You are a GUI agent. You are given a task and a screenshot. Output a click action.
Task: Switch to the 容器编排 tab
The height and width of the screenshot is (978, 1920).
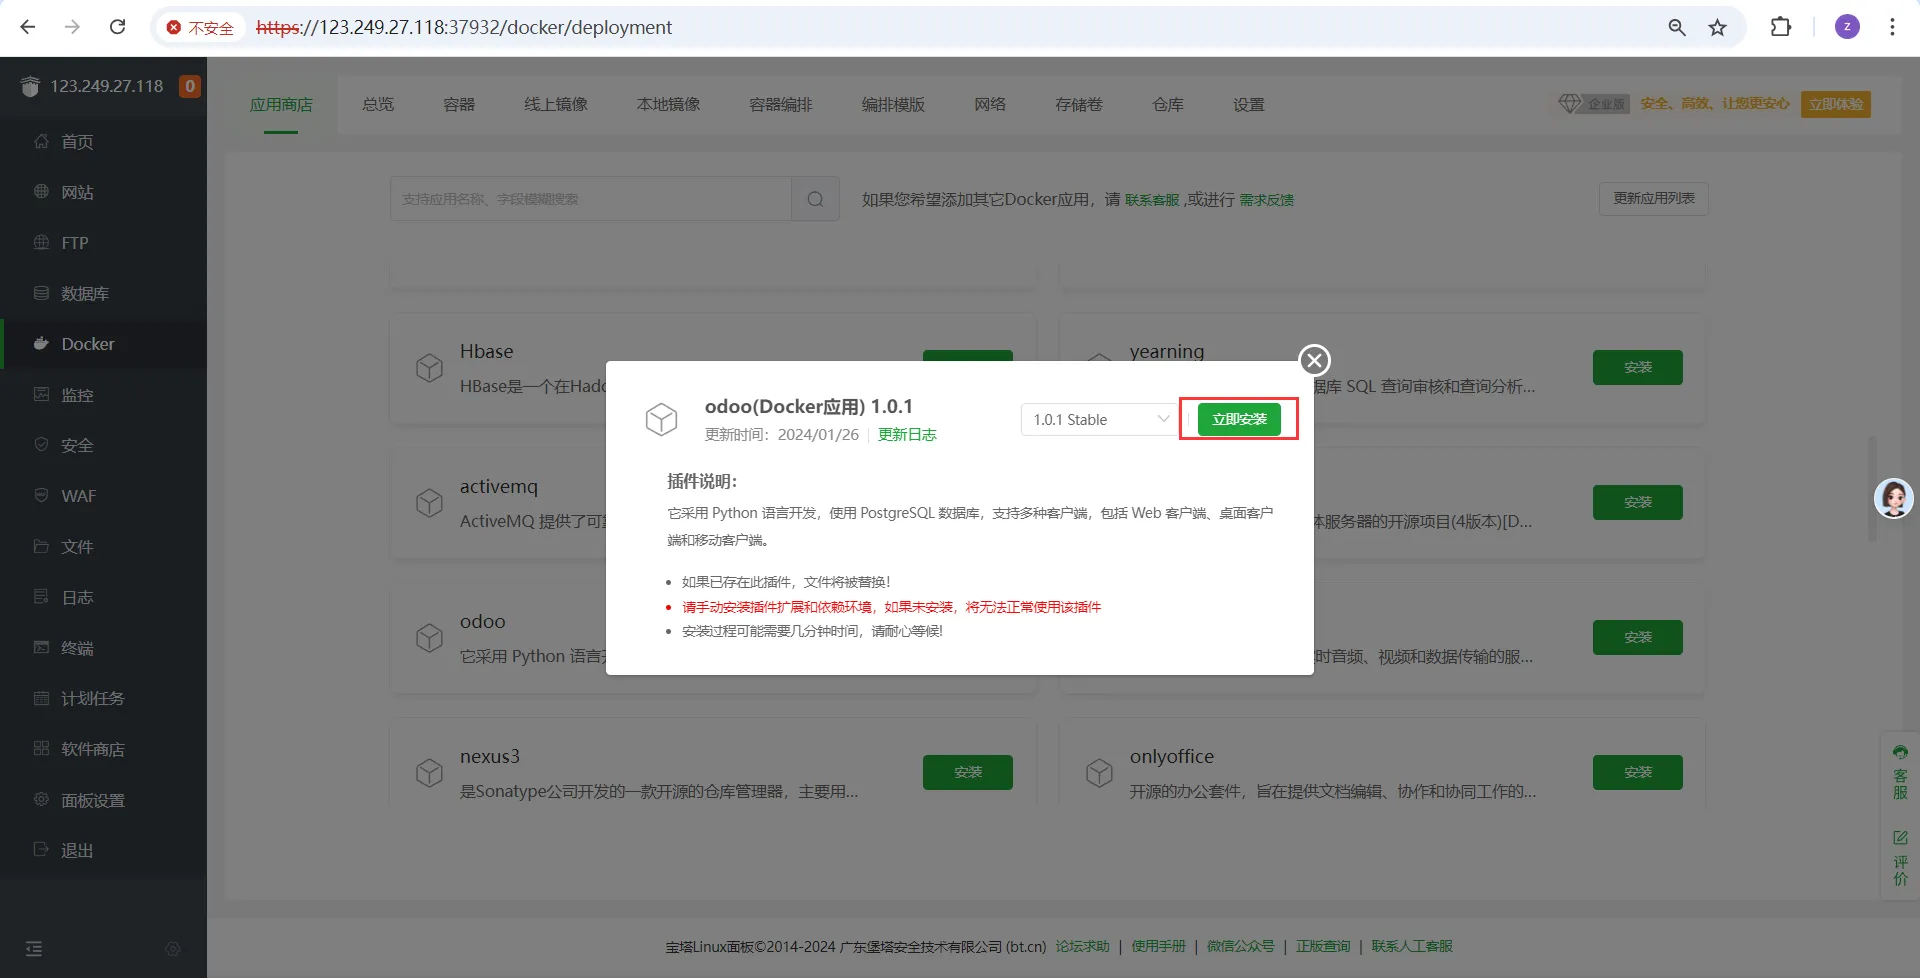[x=781, y=105]
